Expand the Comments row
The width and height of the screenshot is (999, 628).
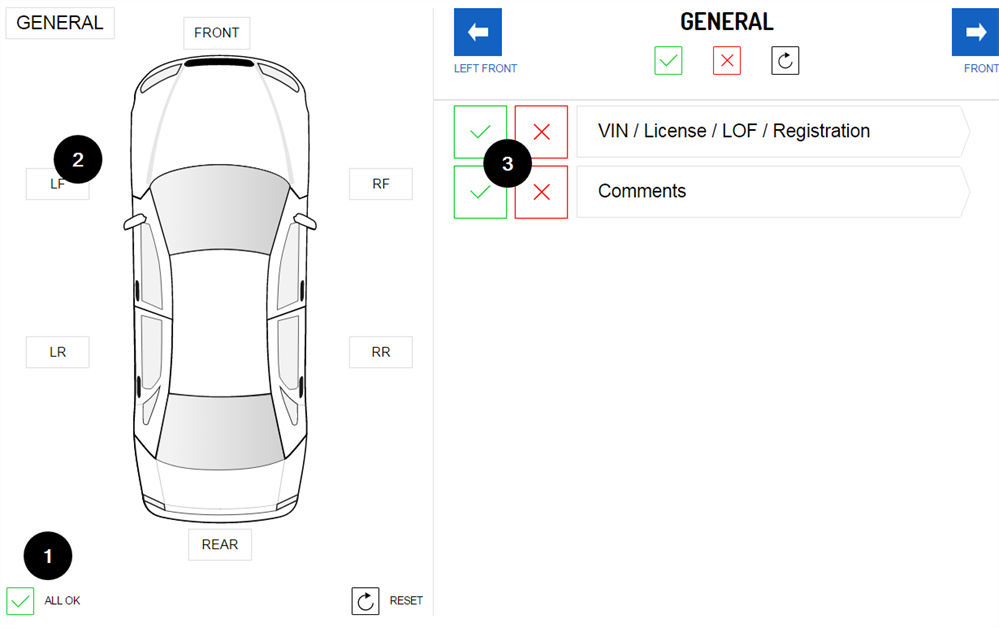pos(772,192)
